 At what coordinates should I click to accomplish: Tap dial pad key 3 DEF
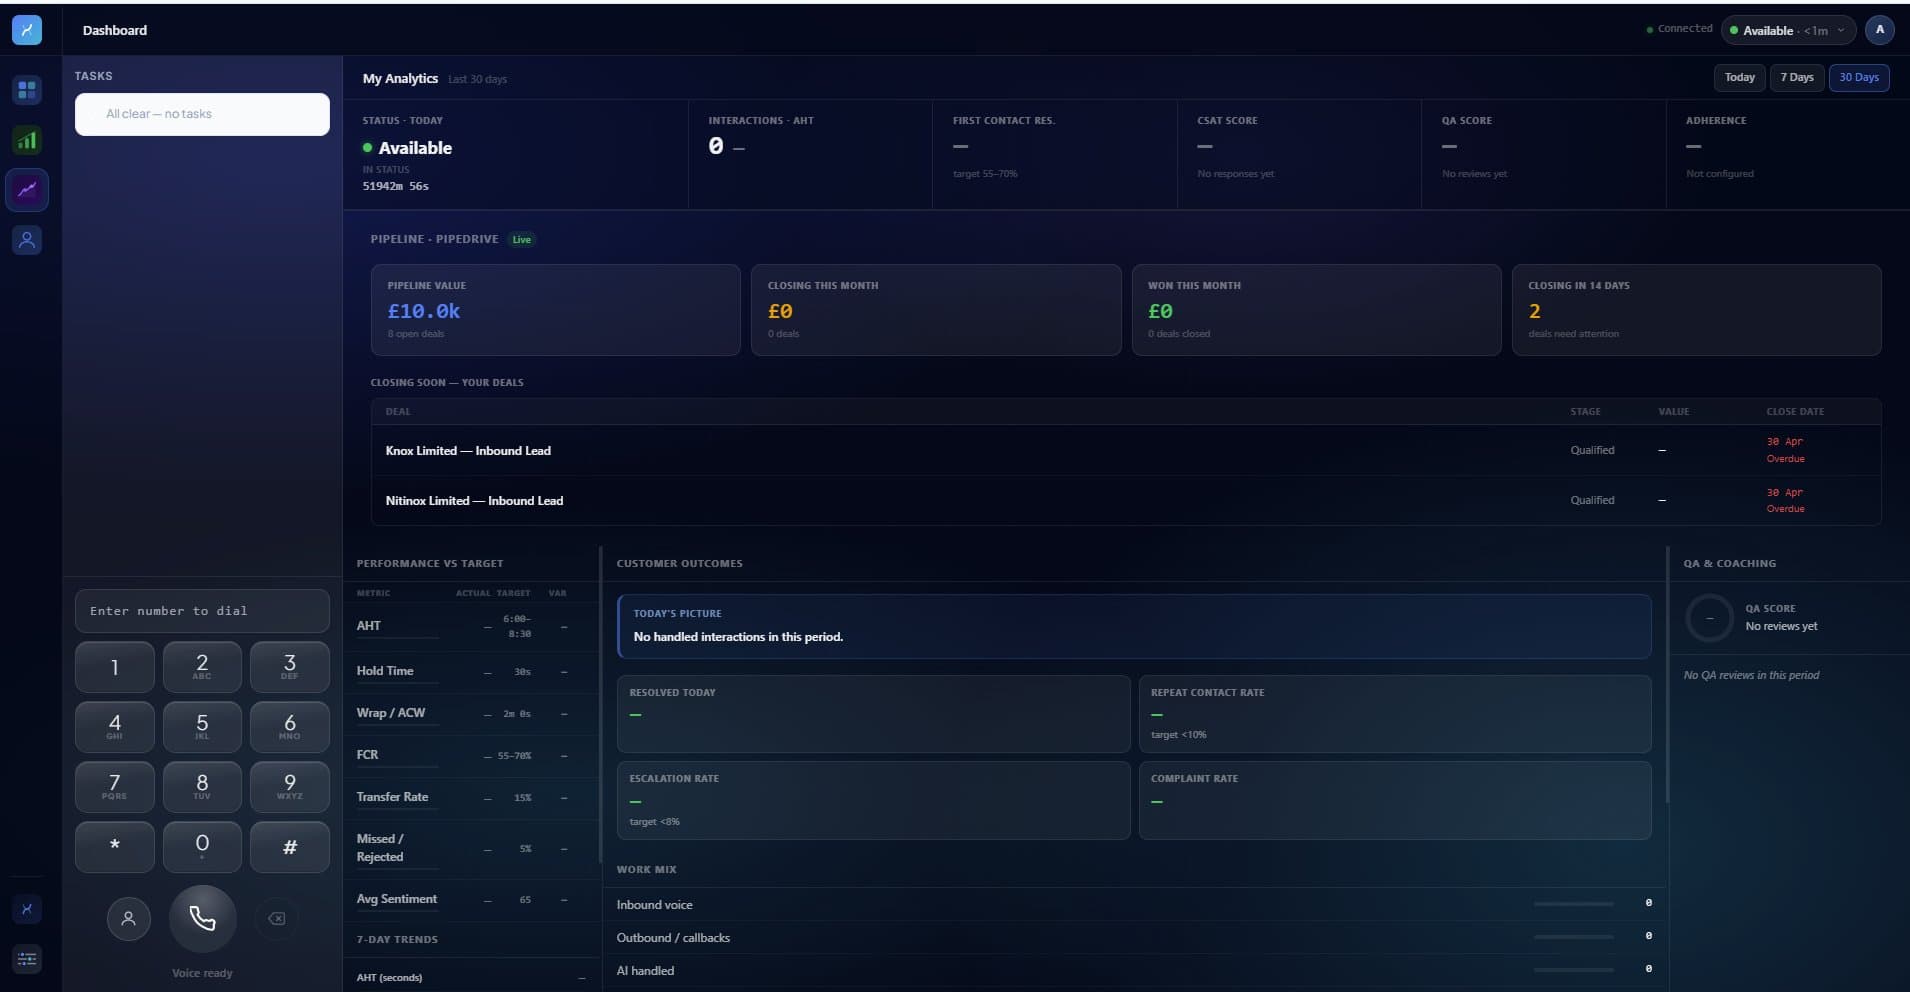coord(290,667)
